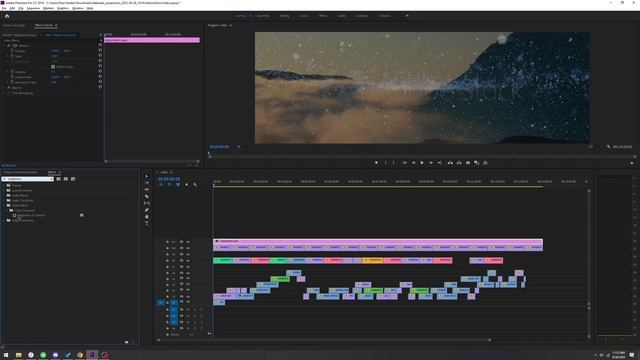This screenshot has width=640, height=360.
Task: Expand the Audio Transitions folder
Action: [4, 200]
